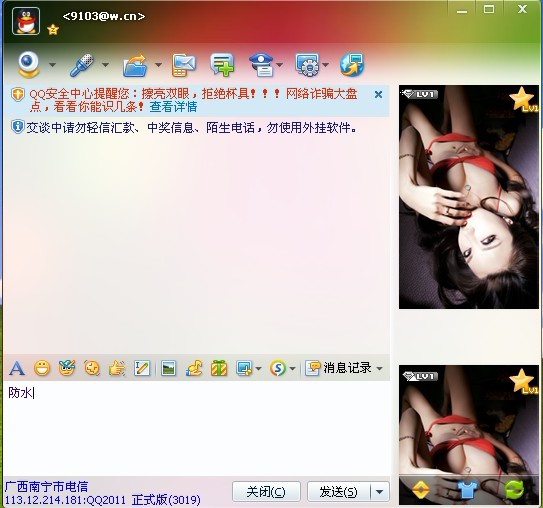This screenshot has height=508, width=543.
Task: Expand search options arrow beside Soso
Action: (x=292, y=368)
